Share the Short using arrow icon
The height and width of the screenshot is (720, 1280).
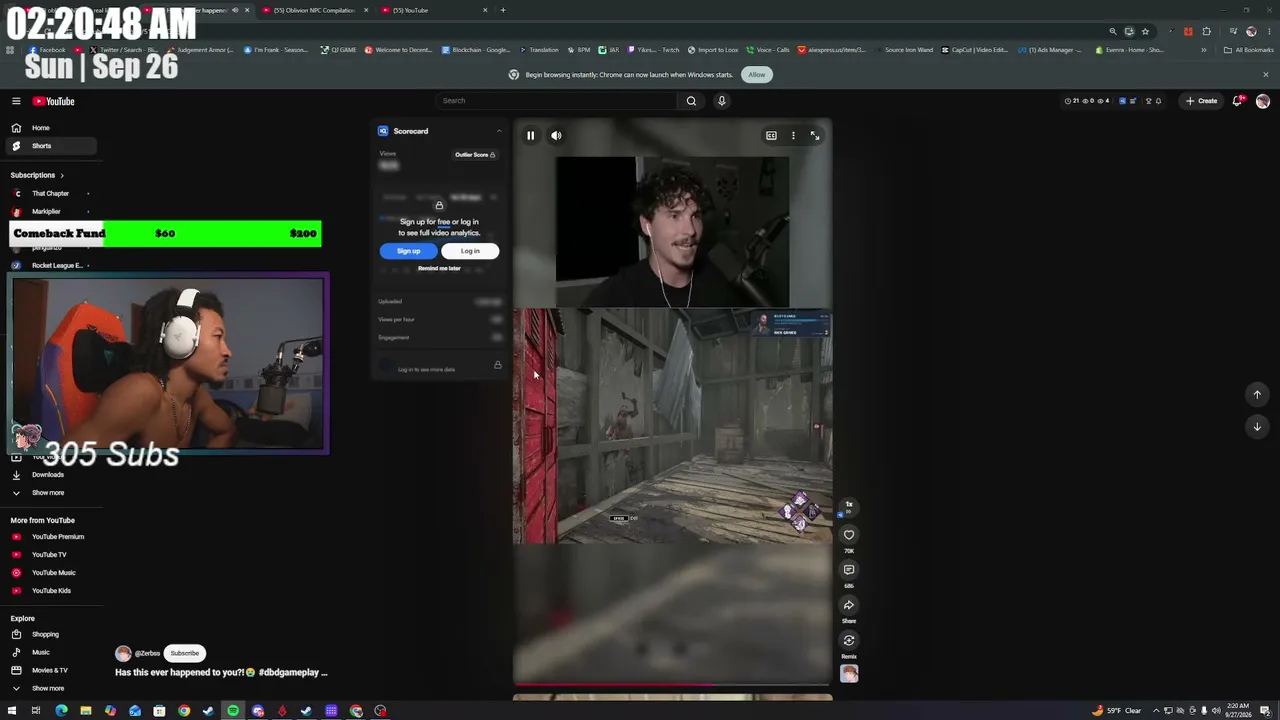tap(849, 605)
